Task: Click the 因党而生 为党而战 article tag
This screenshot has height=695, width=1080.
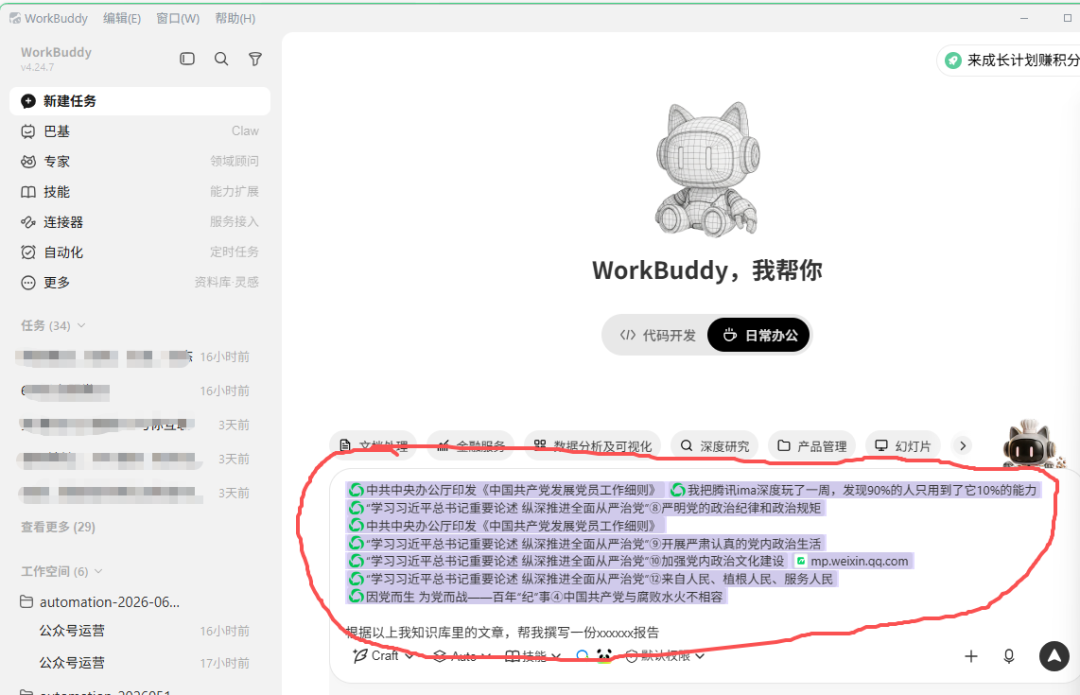Action: [537, 597]
